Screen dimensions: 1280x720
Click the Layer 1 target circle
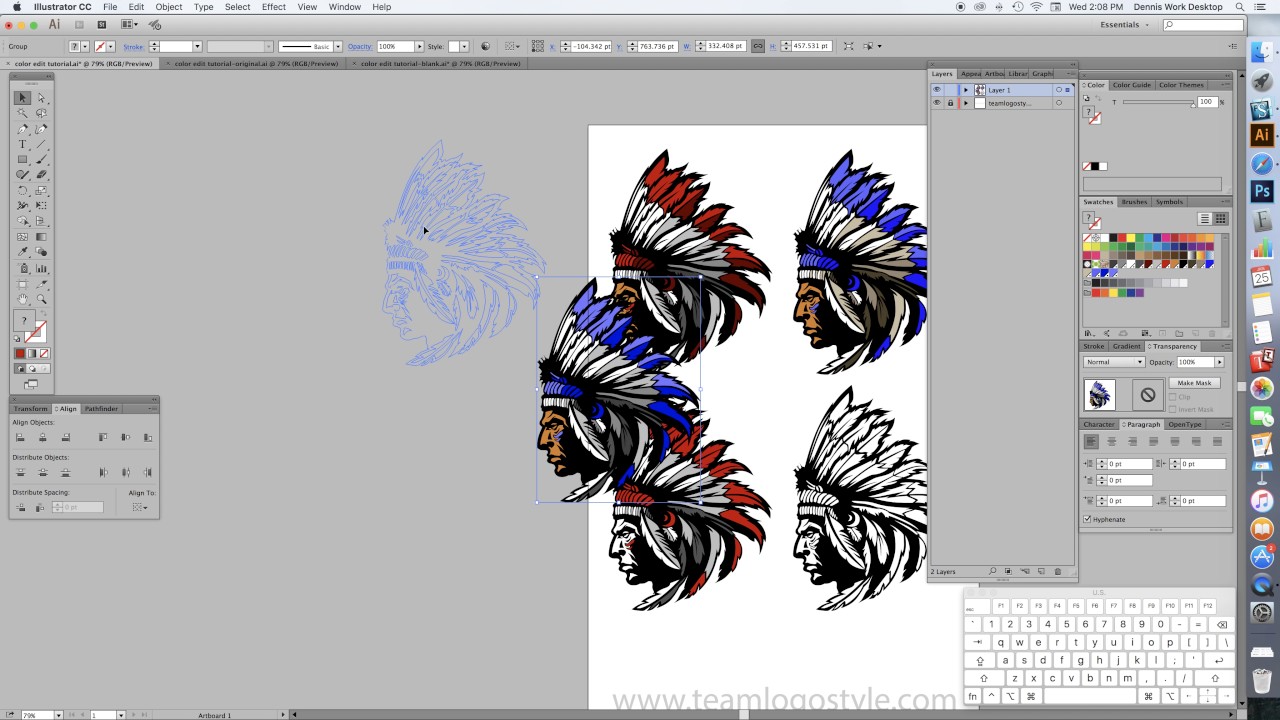click(x=1058, y=90)
